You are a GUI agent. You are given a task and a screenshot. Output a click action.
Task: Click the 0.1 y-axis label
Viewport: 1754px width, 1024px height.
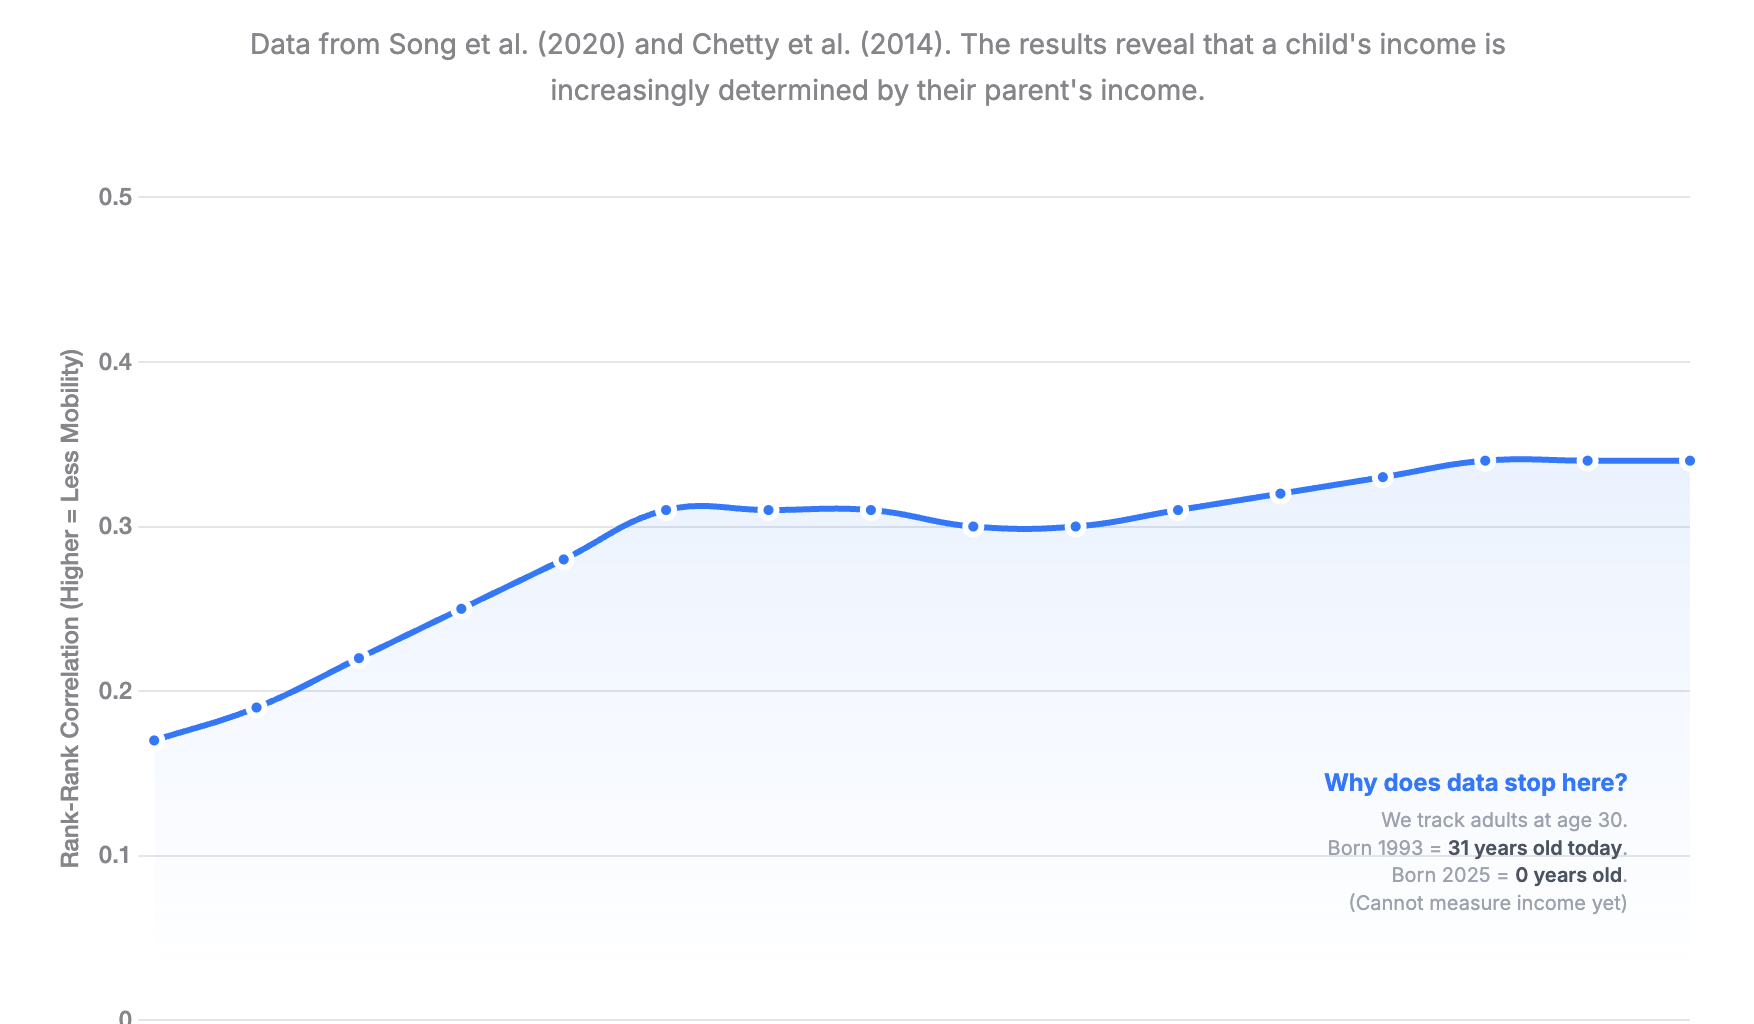point(116,855)
